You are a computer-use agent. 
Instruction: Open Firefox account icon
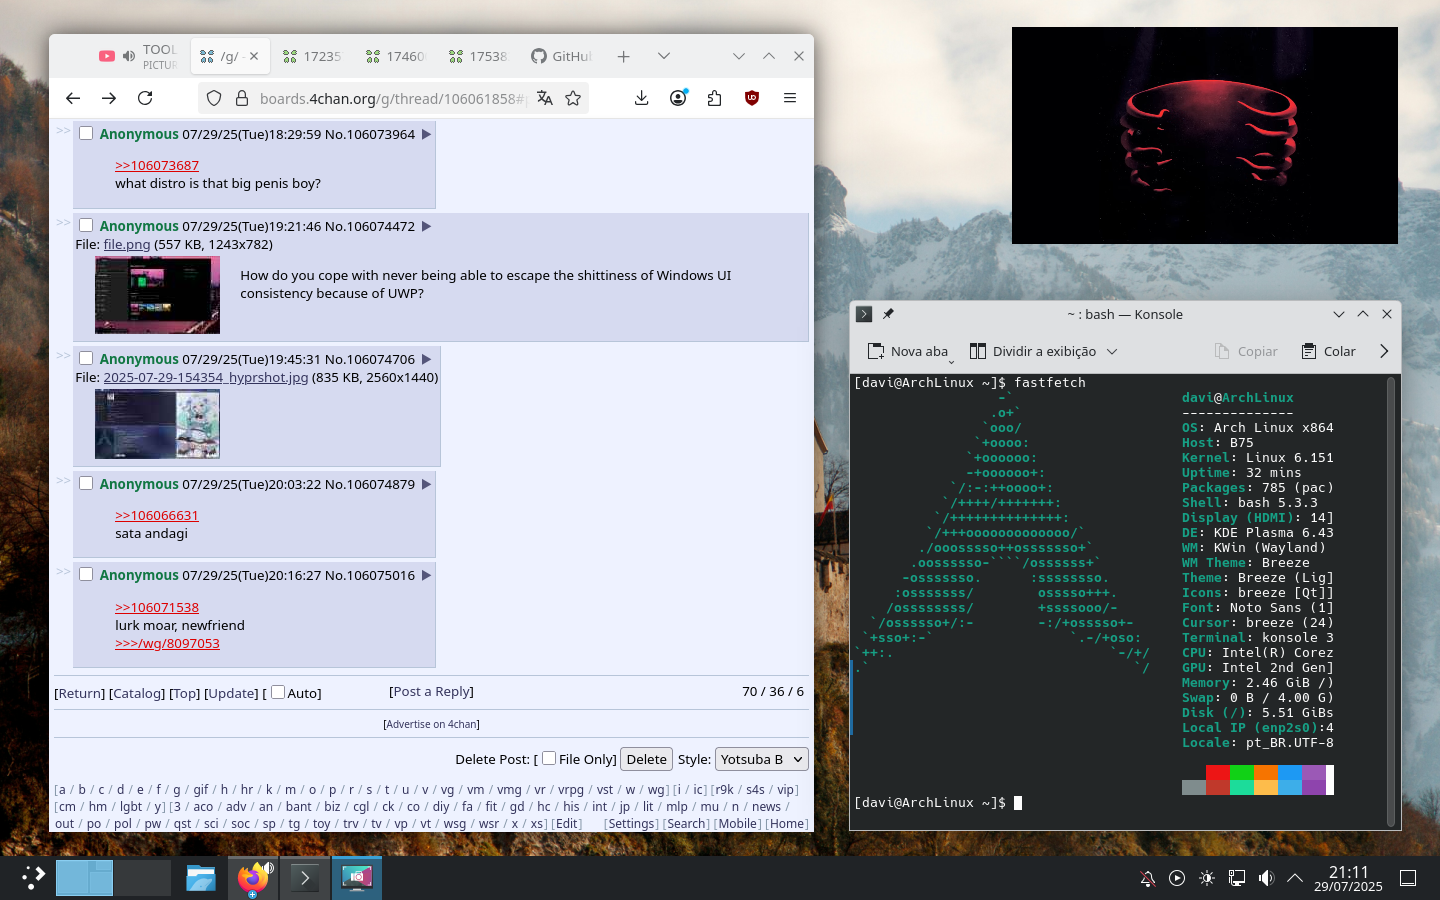coord(678,98)
